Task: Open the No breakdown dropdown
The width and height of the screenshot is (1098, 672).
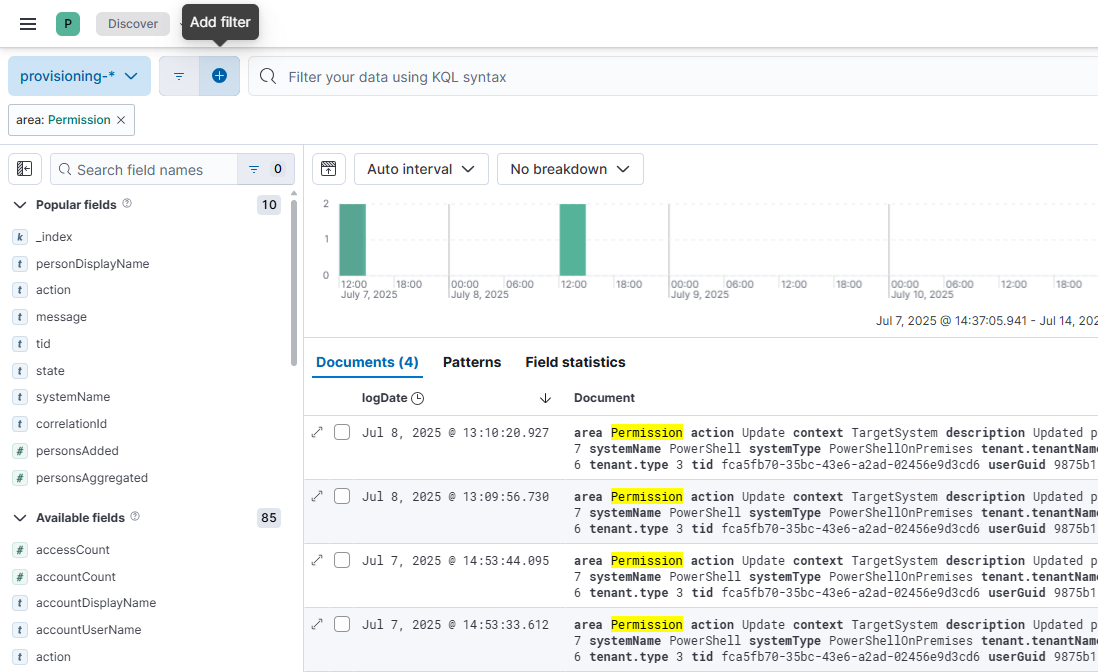Action: click(570, 169)
